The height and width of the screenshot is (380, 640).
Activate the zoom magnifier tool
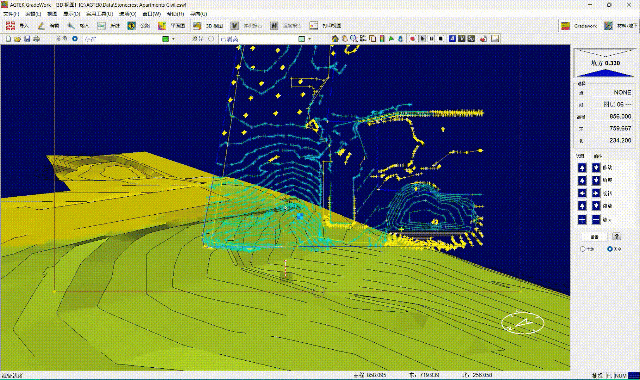click(x=353, y=39)
